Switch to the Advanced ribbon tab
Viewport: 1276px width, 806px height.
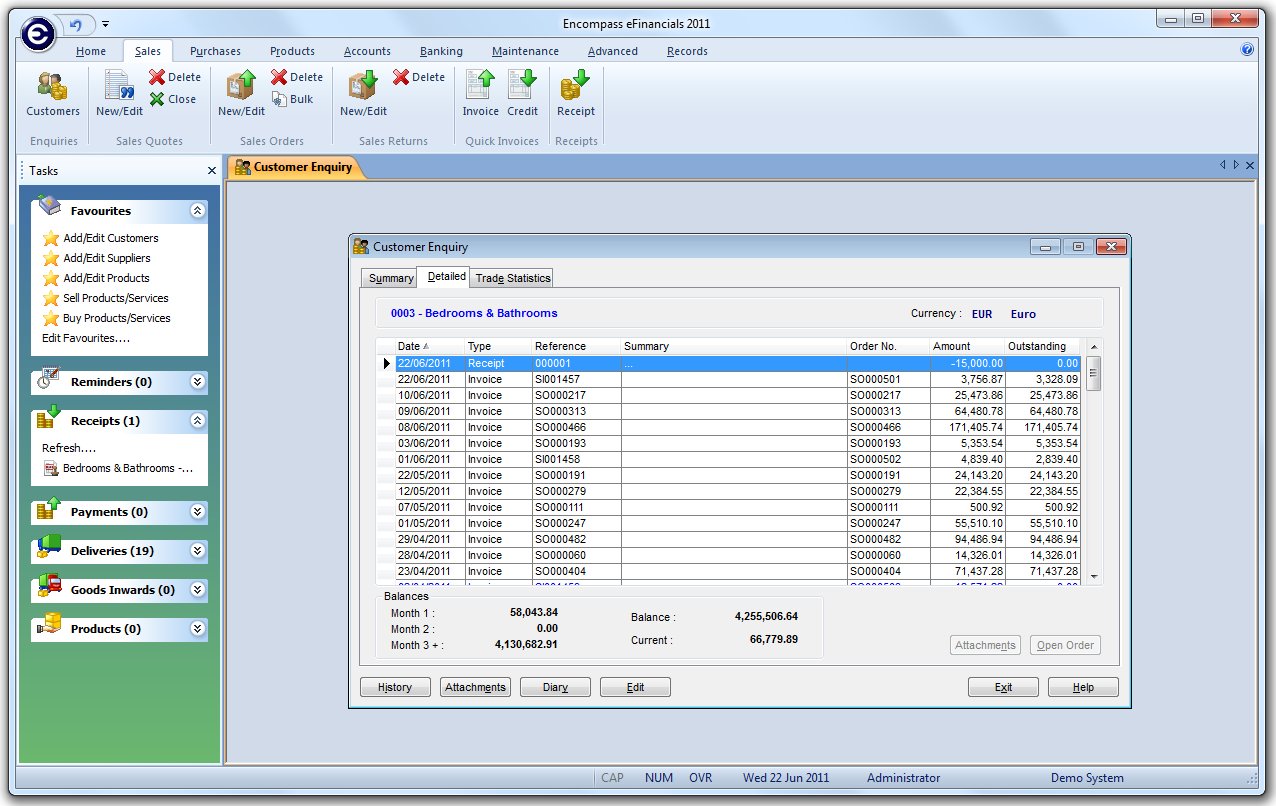[613, 51]
